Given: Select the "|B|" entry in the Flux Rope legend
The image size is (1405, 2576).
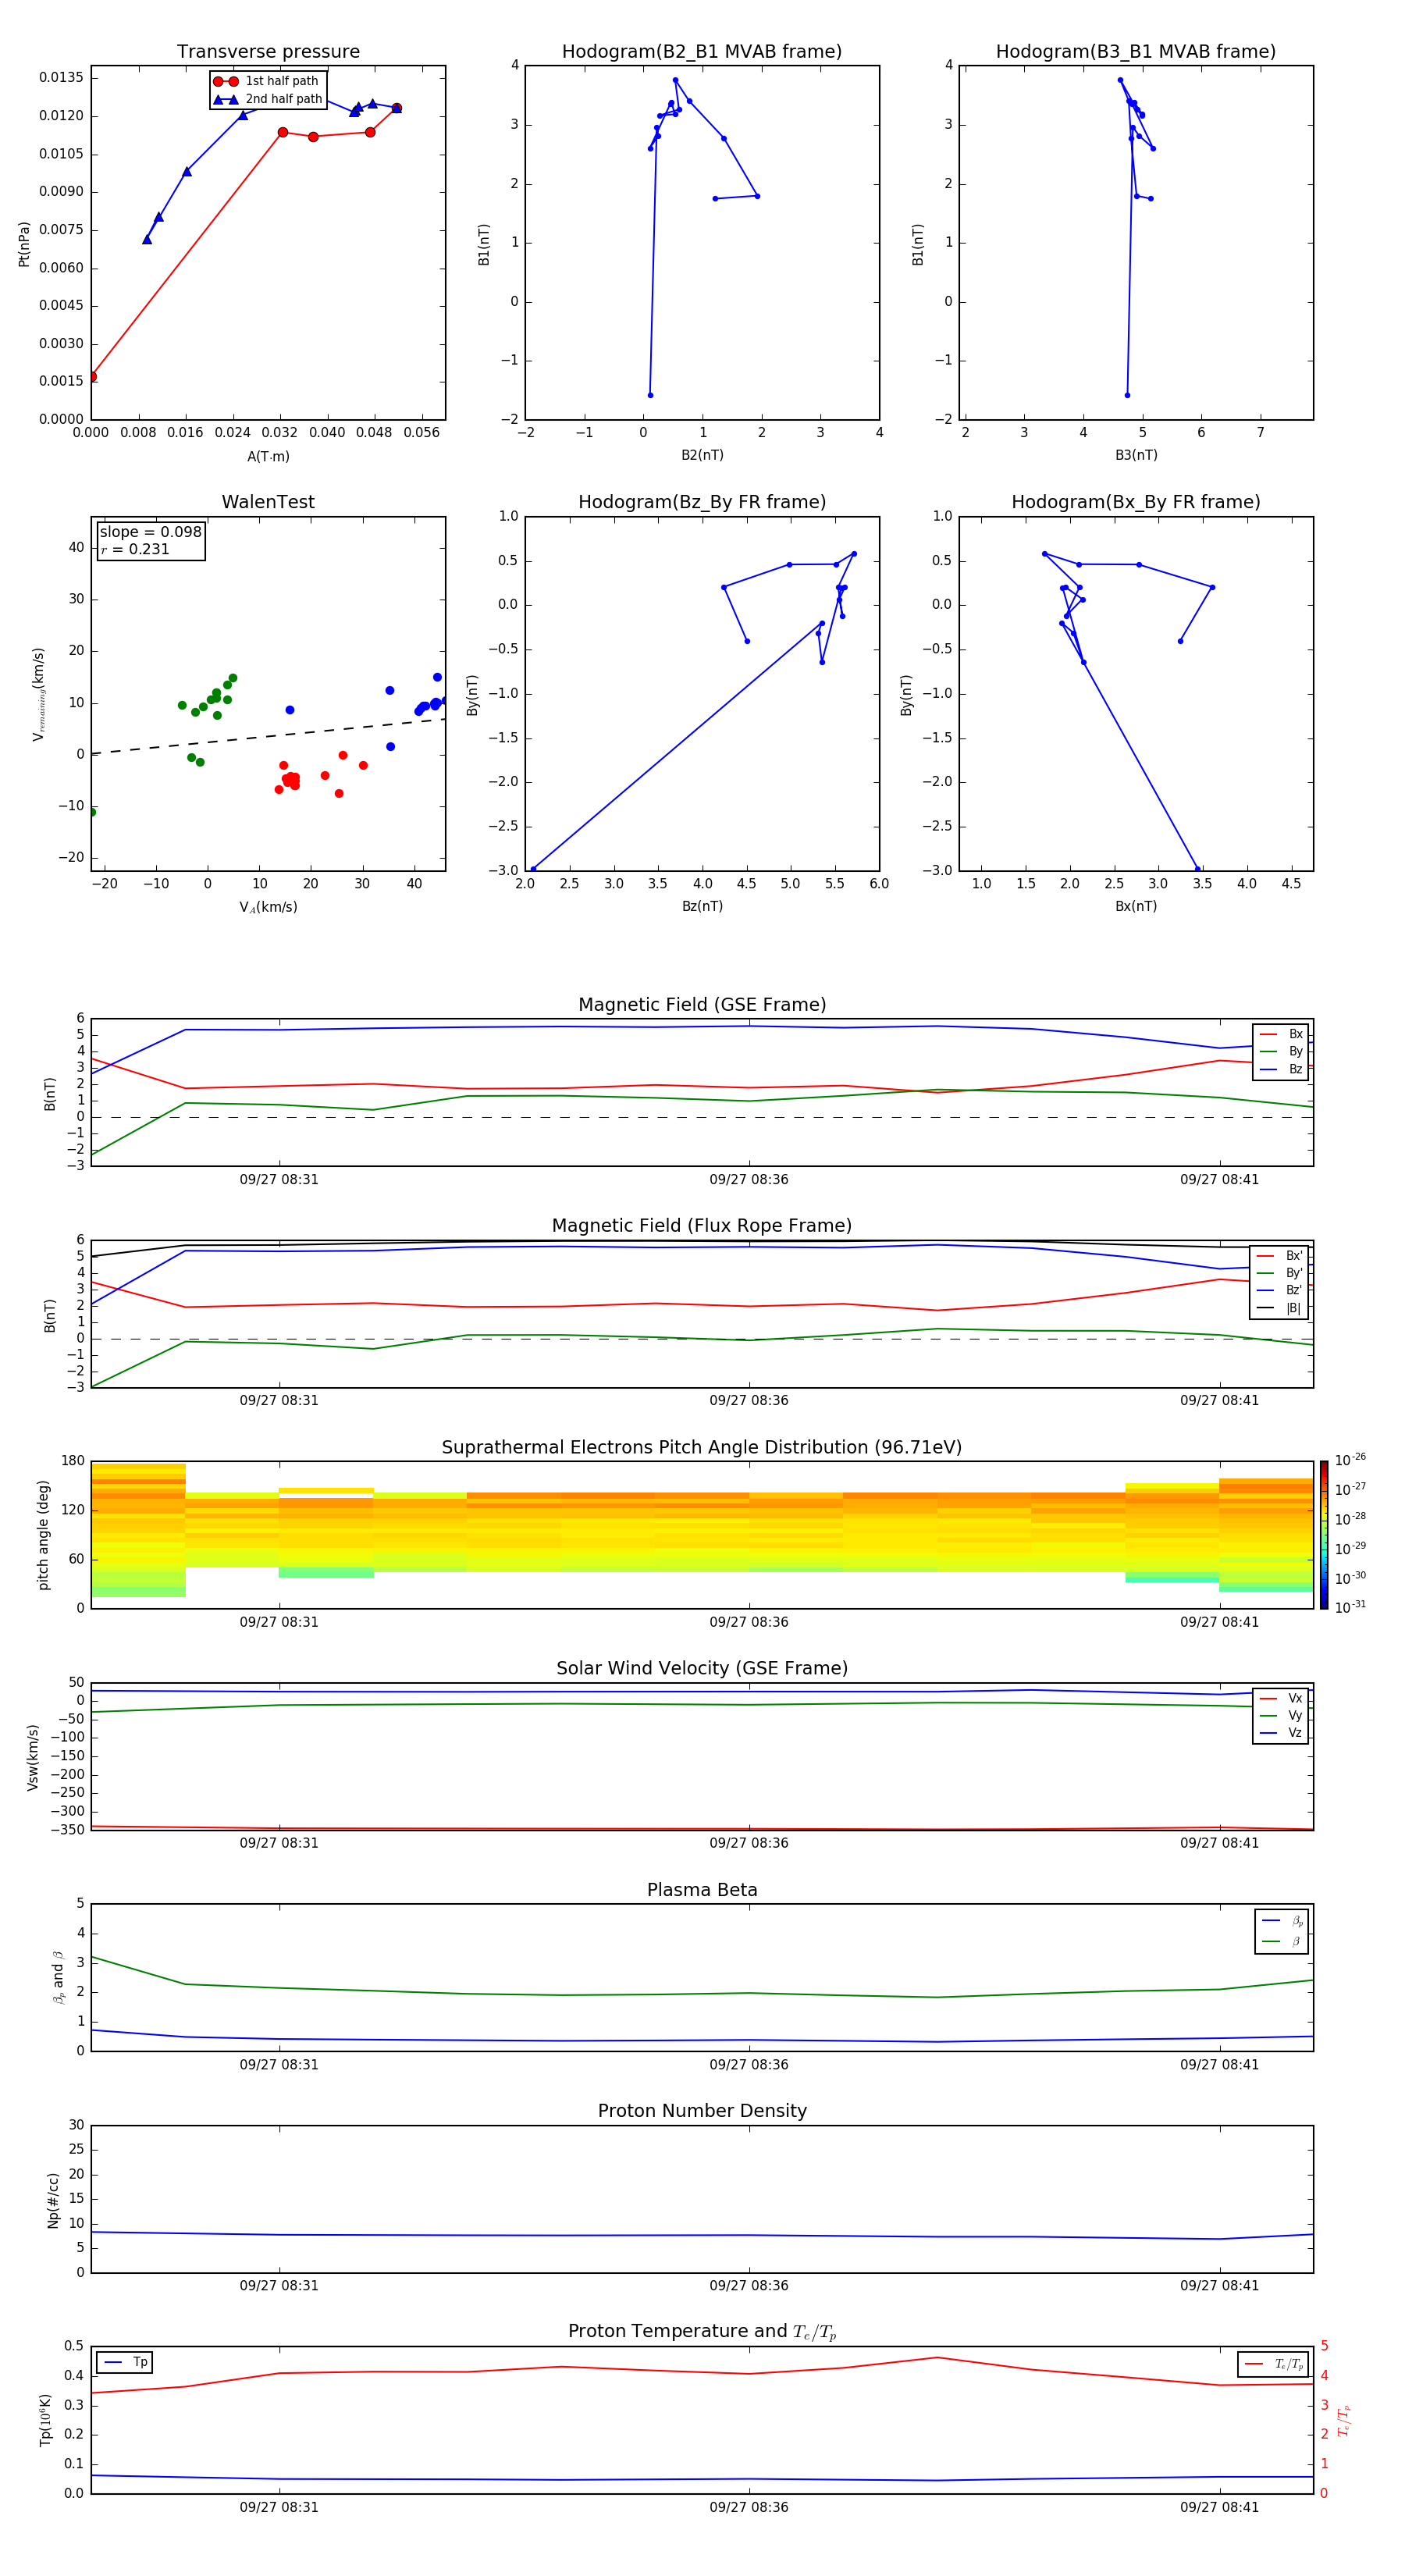Looking at the screenshot, I should [1280, 1308].
